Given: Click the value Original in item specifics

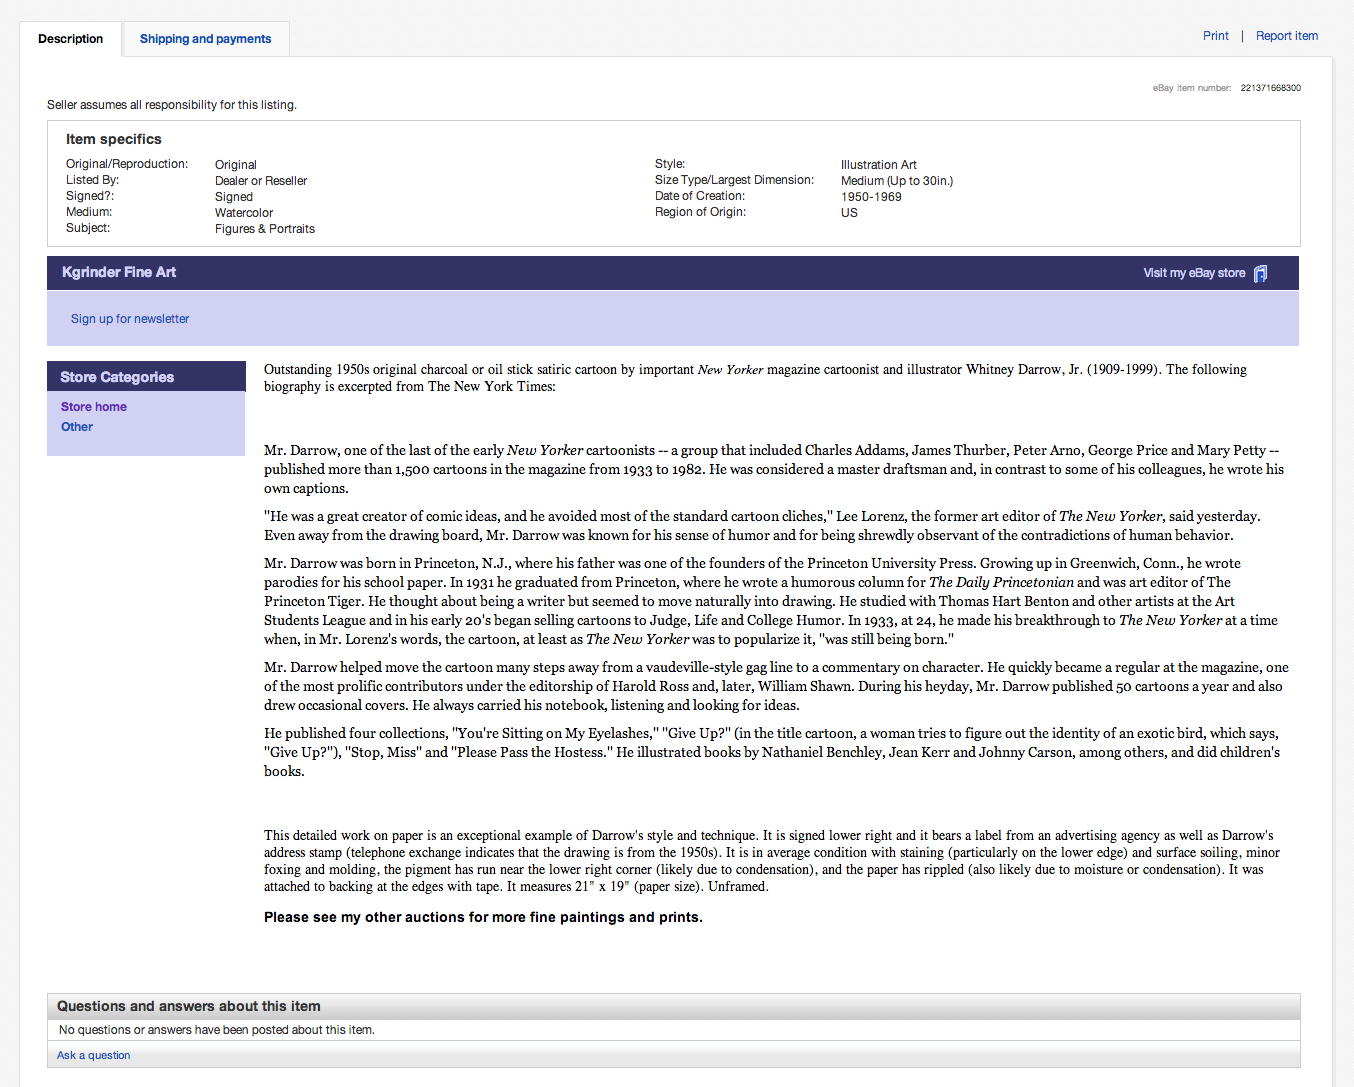Looking at the screenshot, I should 236,165.
